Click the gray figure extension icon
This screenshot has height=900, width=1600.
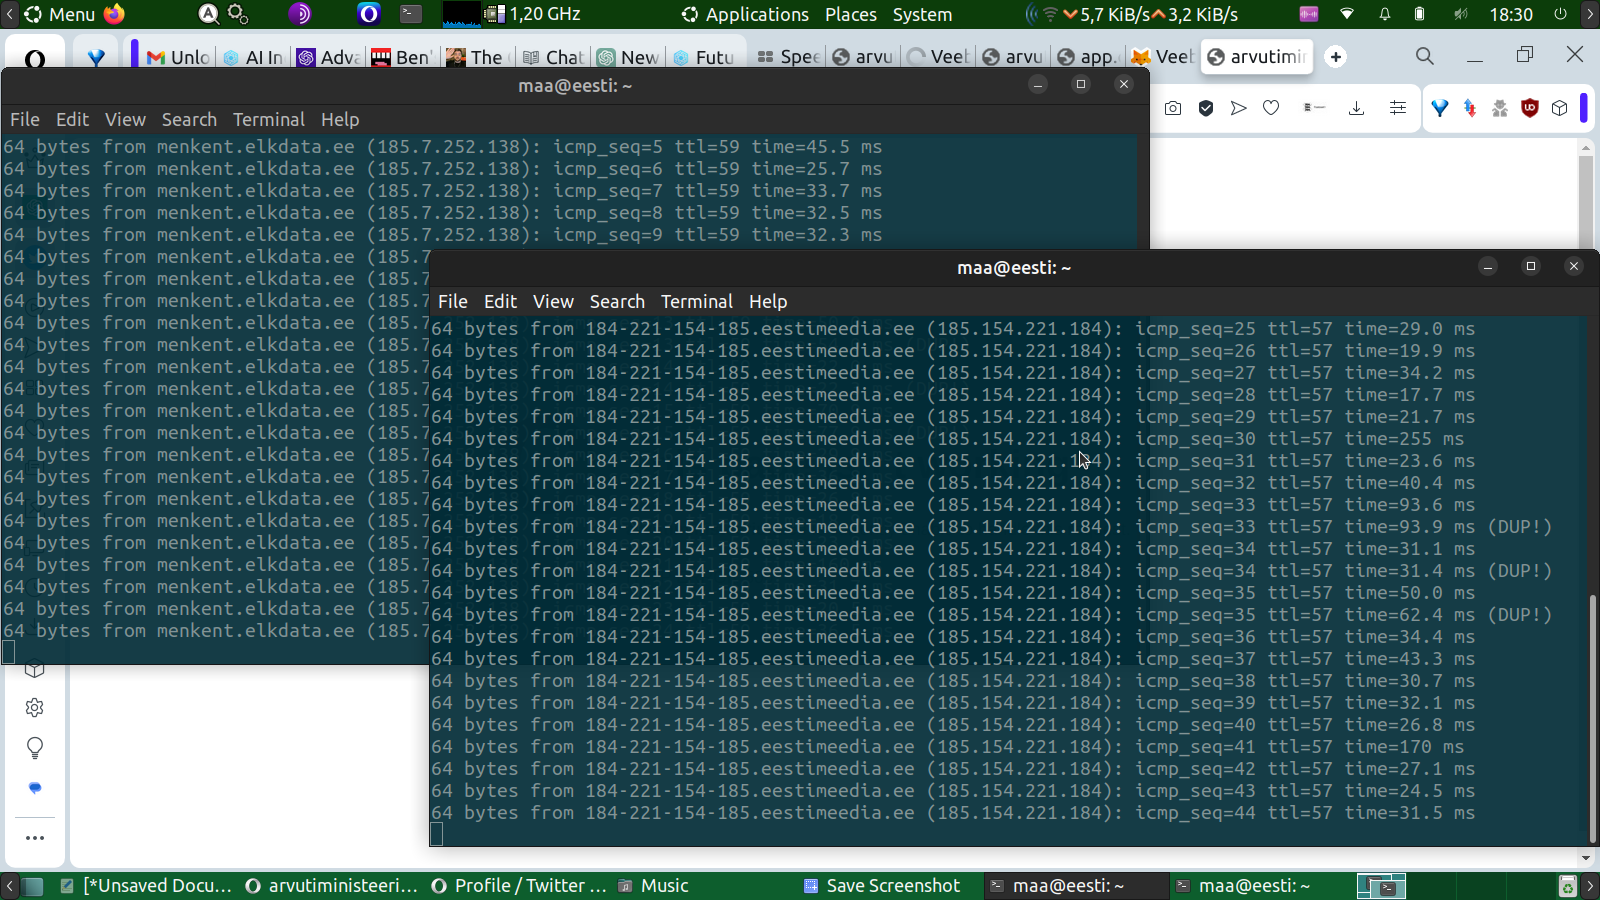point(1500,108)
